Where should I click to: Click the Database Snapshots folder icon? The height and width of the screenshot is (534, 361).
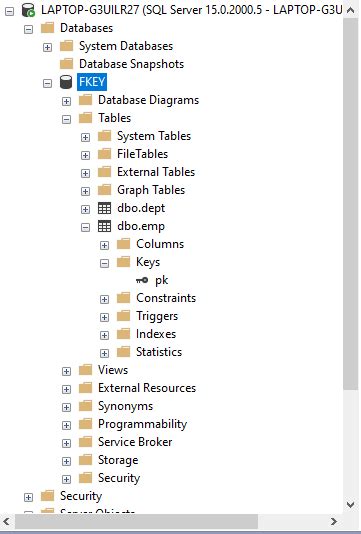click(66, 64)
